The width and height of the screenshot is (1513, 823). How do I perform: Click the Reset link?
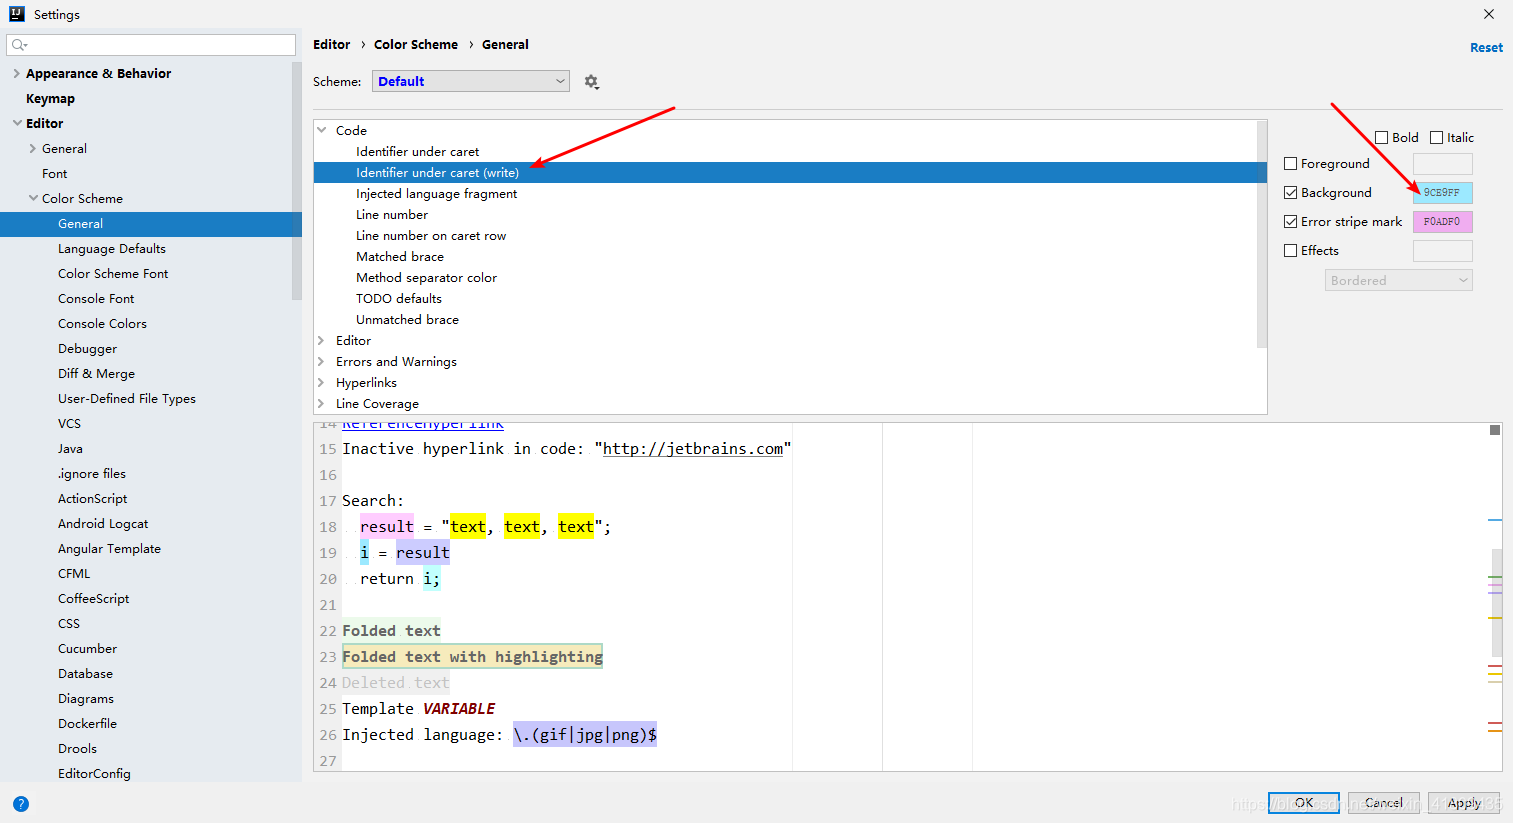pos(1486,48)
